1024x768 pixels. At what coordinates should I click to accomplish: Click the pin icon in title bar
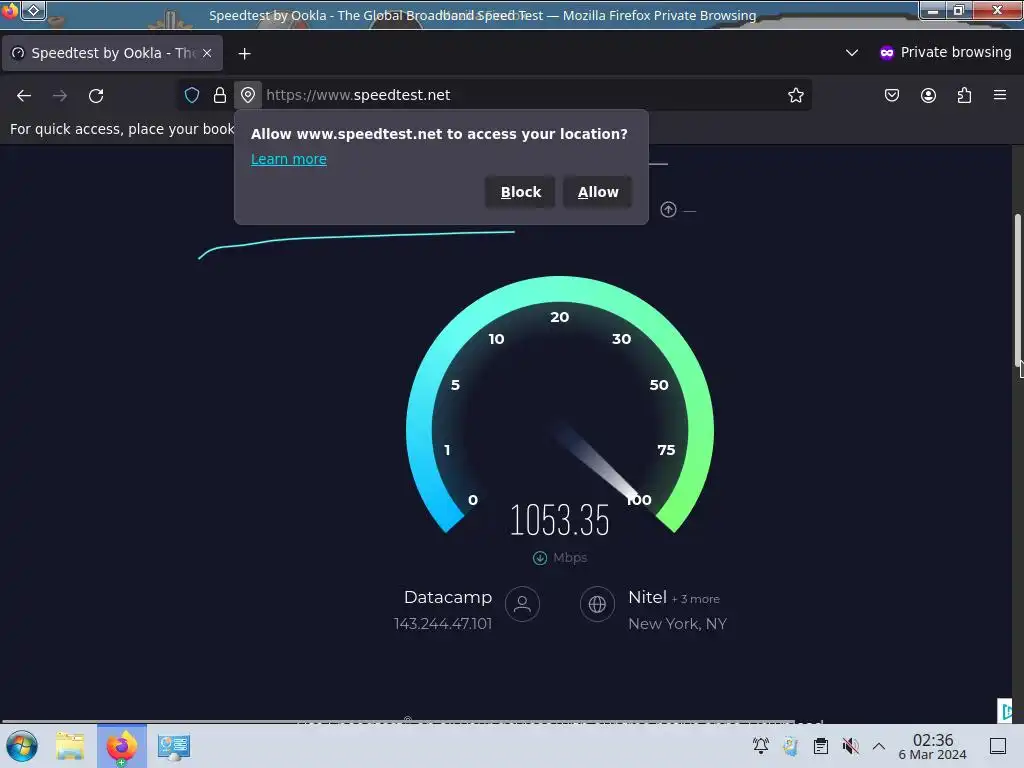34,10
